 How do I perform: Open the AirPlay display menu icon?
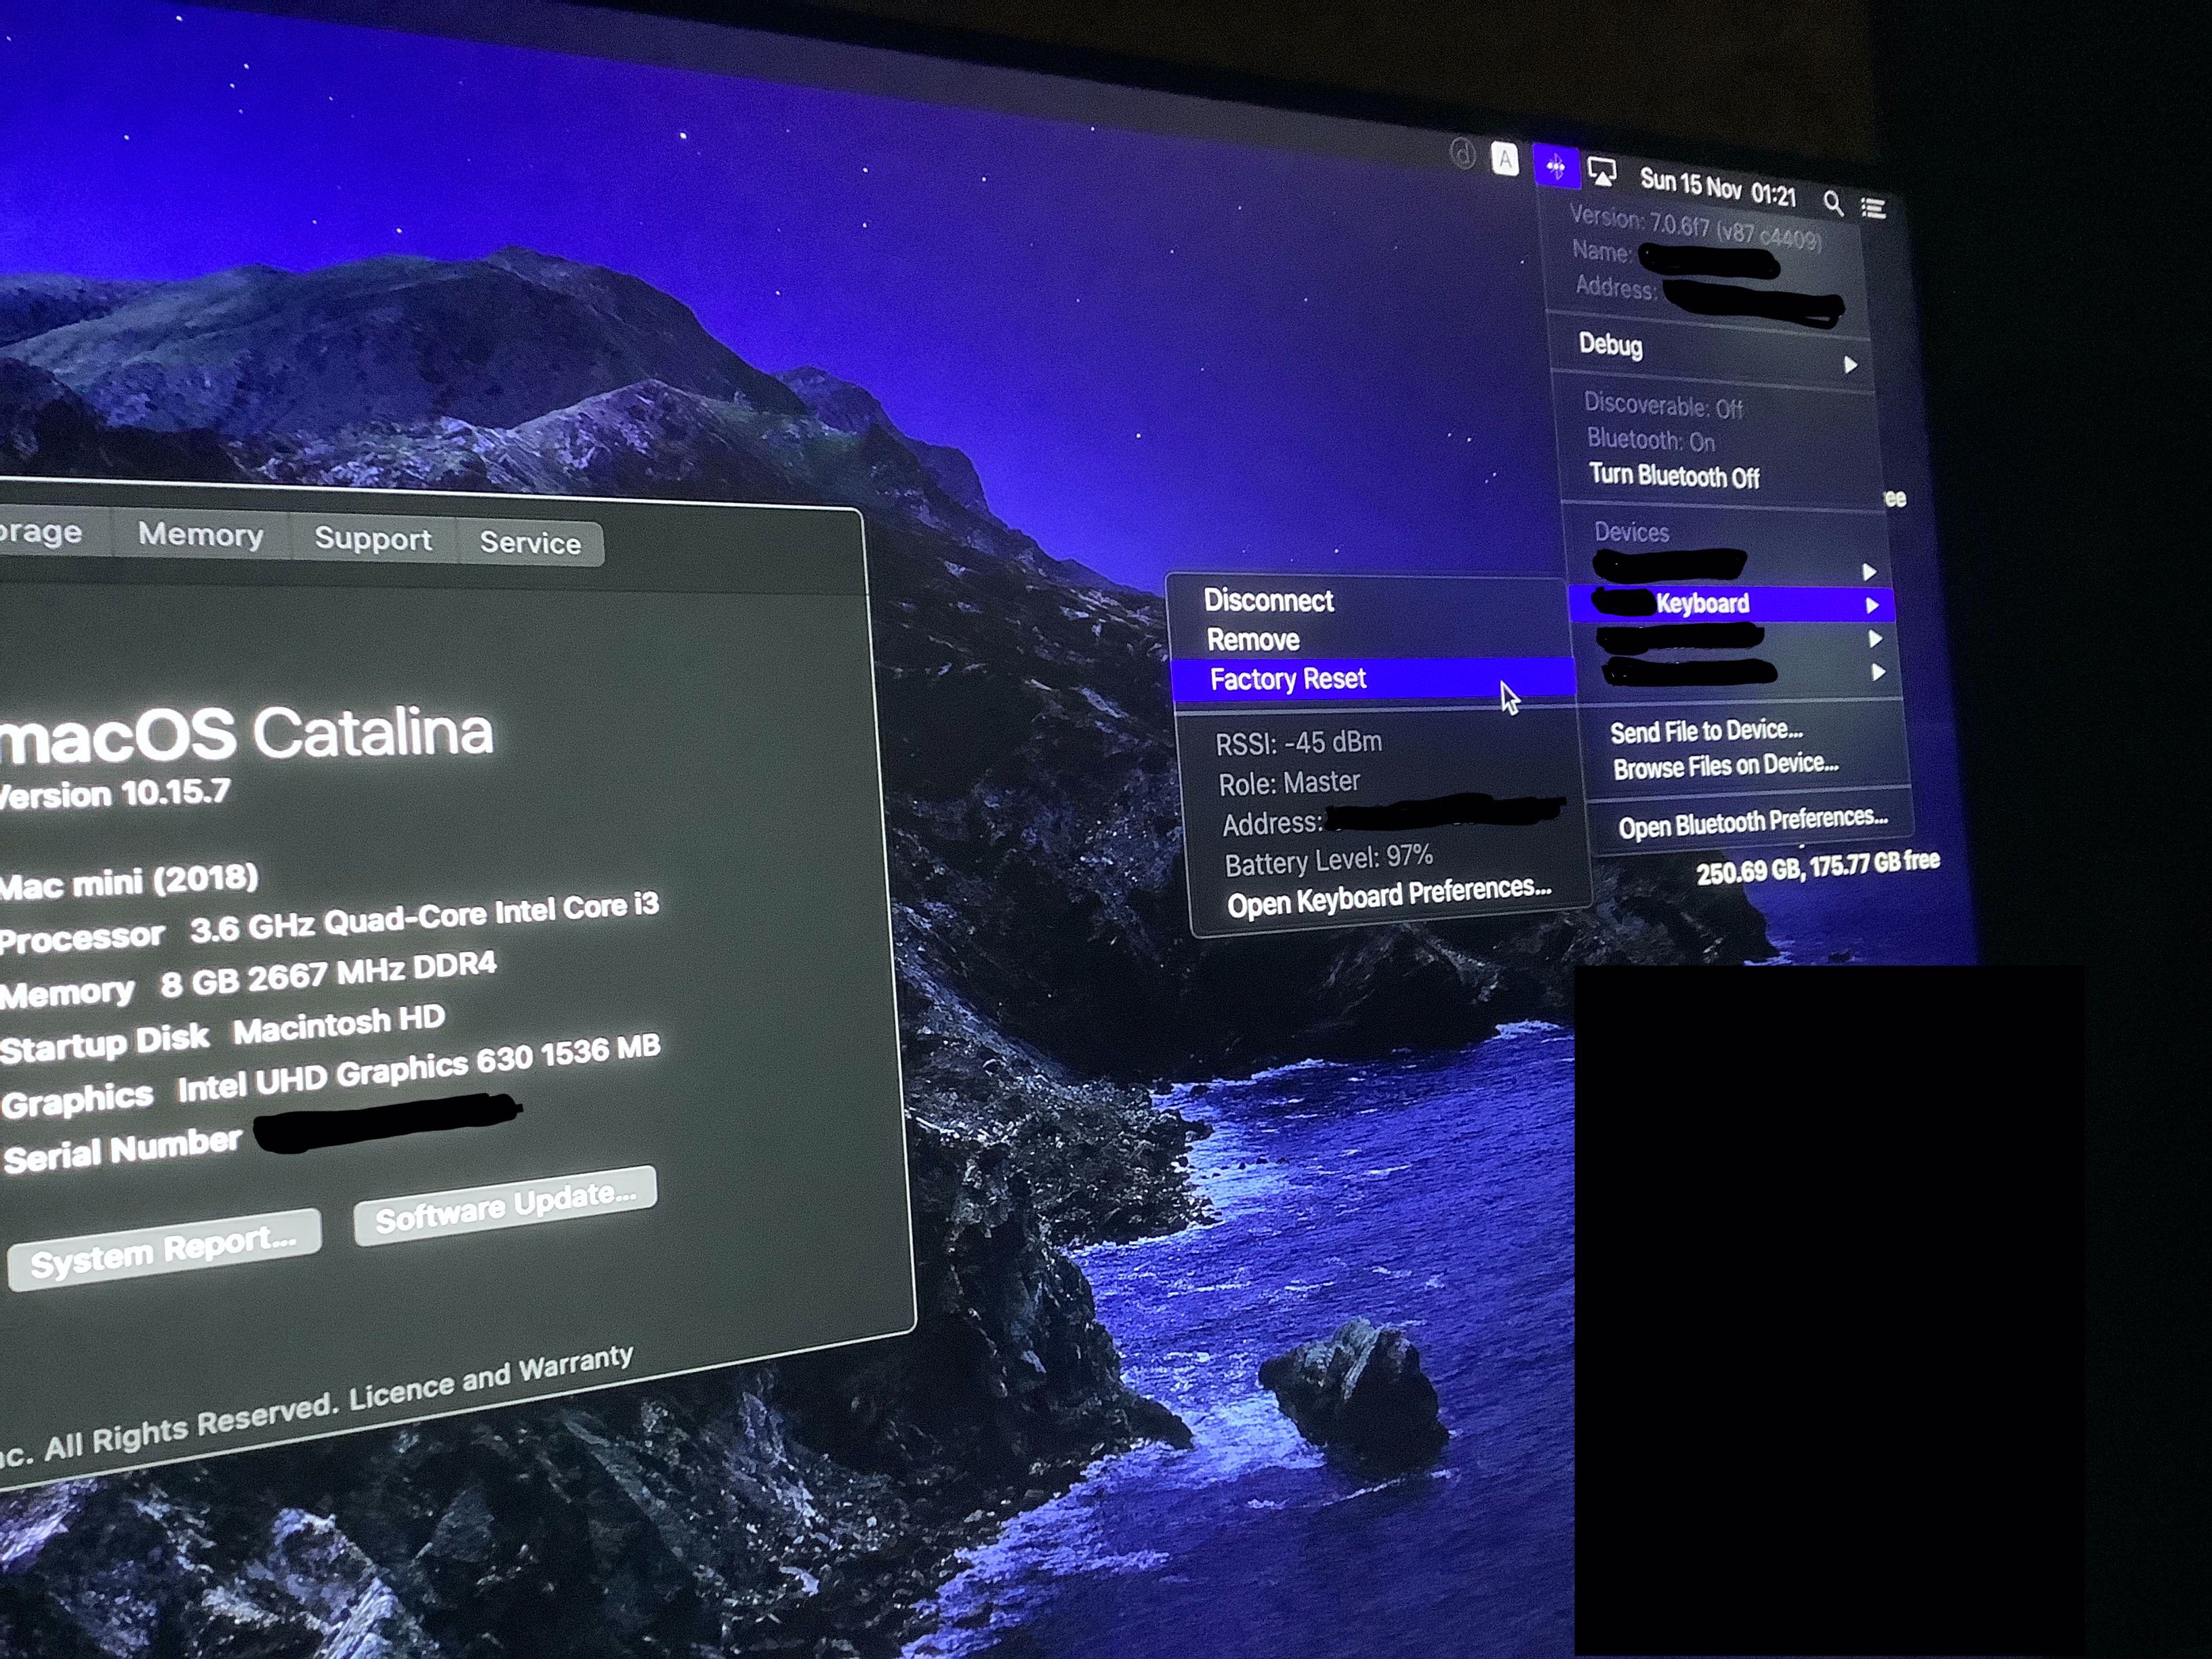(1602, 173)
